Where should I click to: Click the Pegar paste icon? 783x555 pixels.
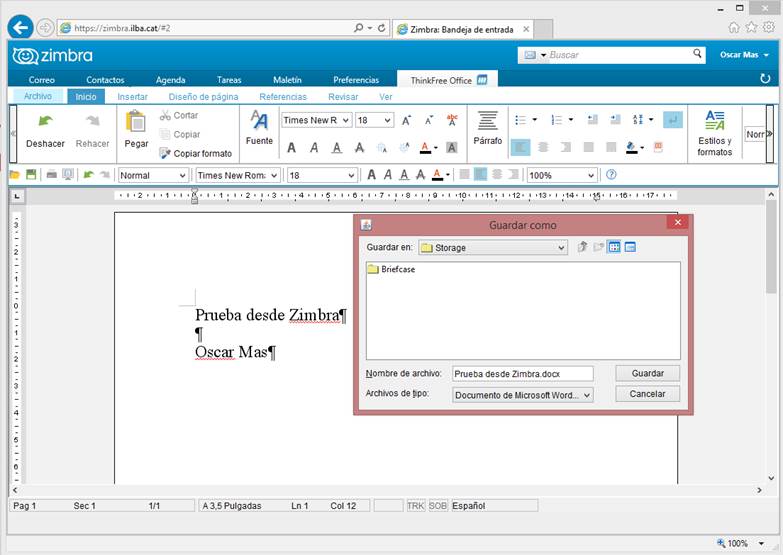136,122
